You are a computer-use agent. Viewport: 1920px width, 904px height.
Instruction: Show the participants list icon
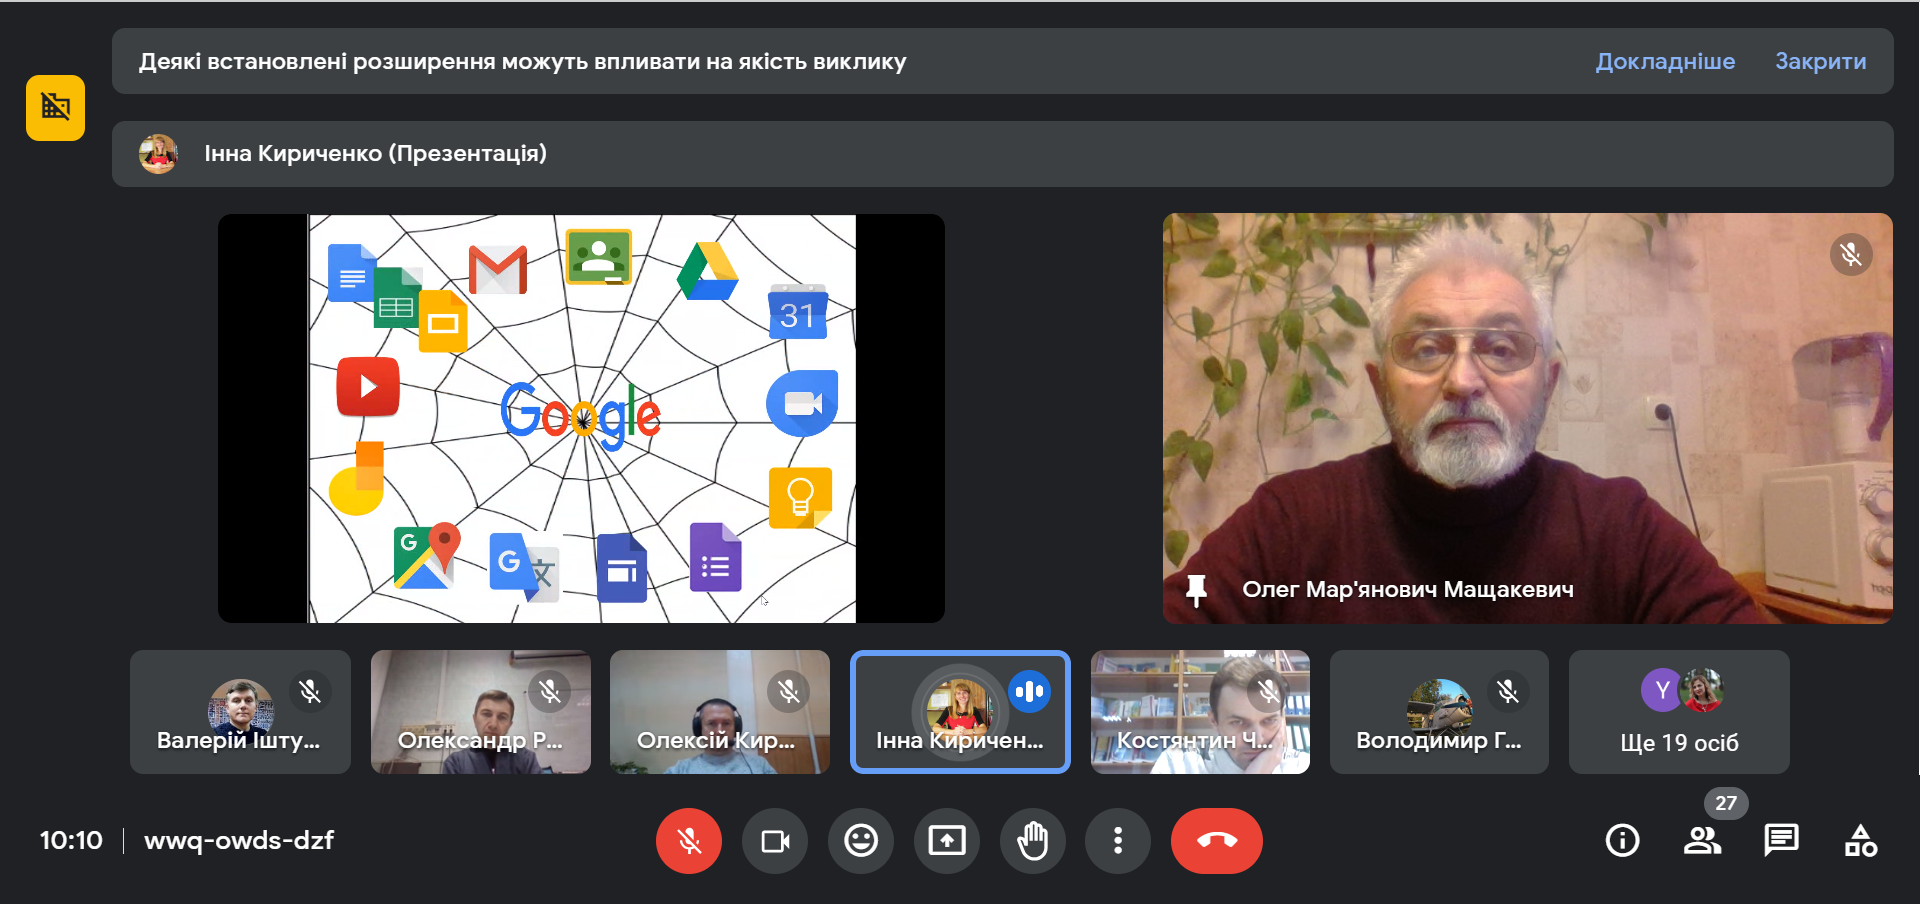coord(1702,841)
